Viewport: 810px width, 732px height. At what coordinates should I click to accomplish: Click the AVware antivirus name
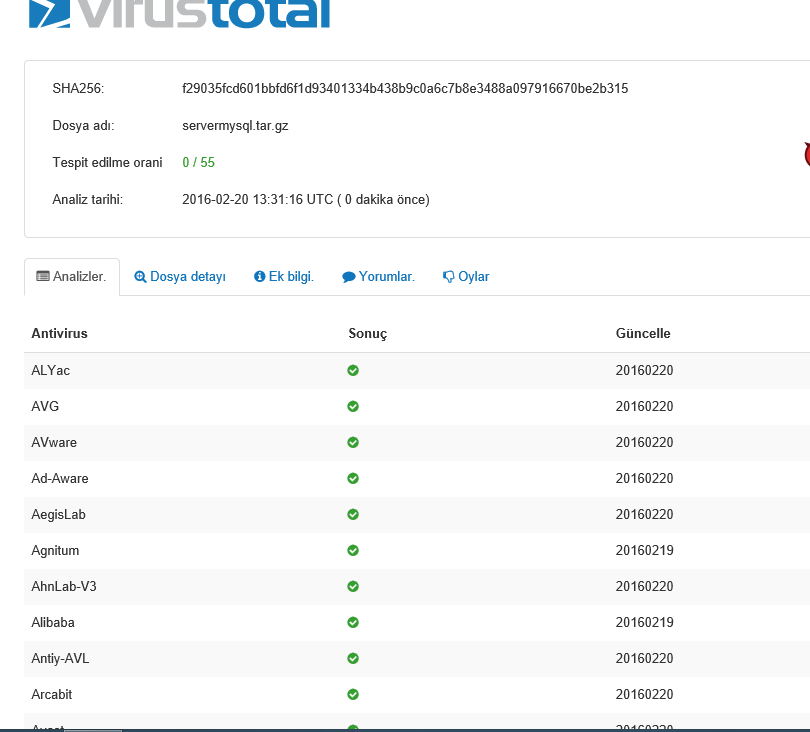pos(54,442)
